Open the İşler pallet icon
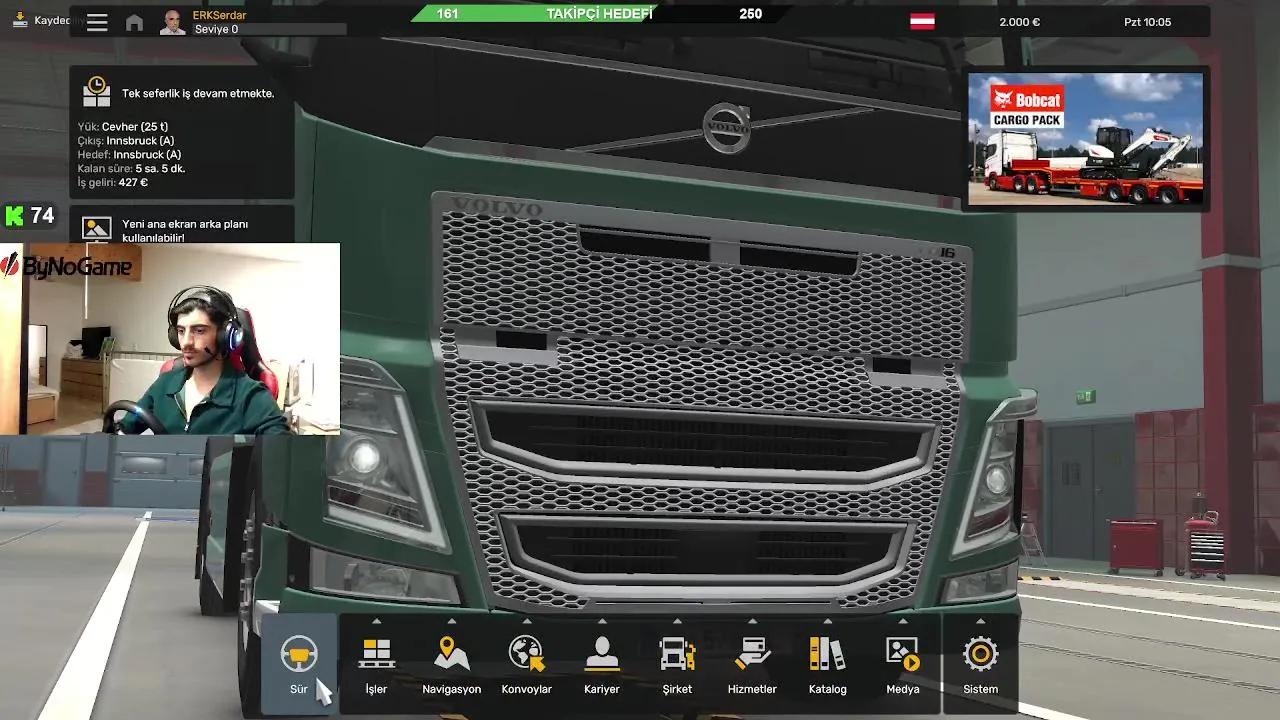Screen dimensions: 1280x720 [x=376, y=654]
